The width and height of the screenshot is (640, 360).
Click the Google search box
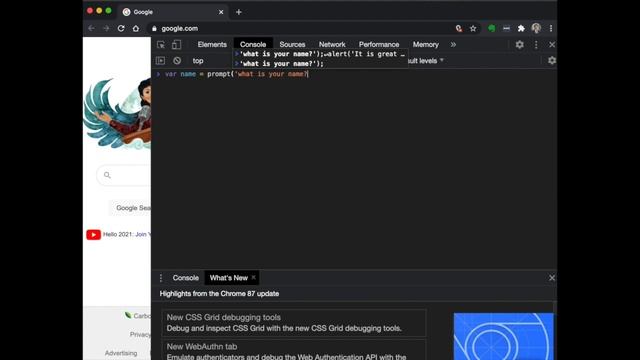point(124,175)
